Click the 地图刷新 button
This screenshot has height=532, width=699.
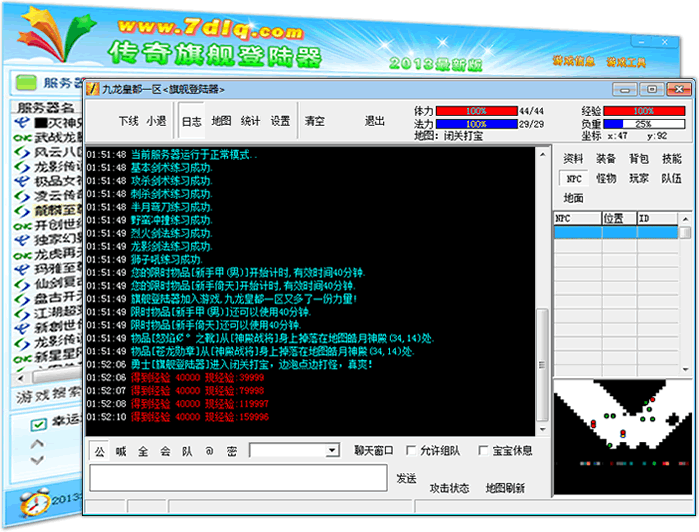click(x=504, y=488)
